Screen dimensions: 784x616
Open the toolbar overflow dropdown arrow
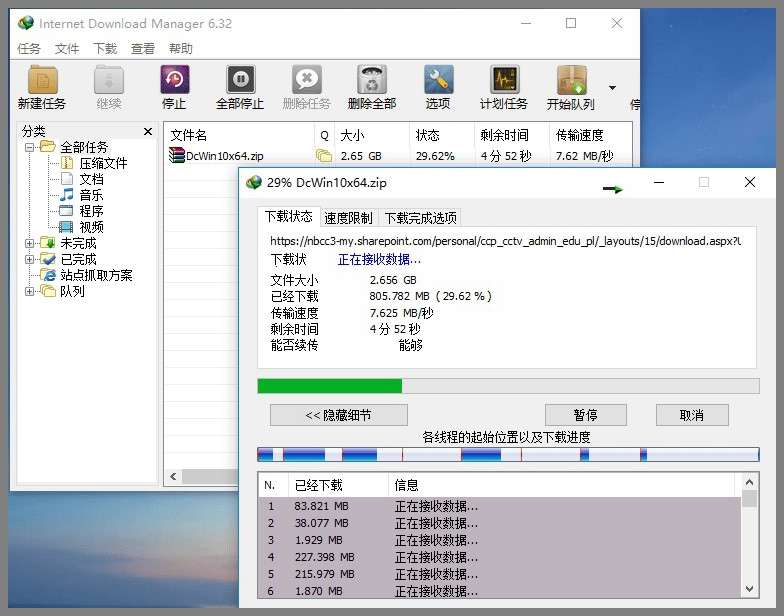[x=612, y=88]
